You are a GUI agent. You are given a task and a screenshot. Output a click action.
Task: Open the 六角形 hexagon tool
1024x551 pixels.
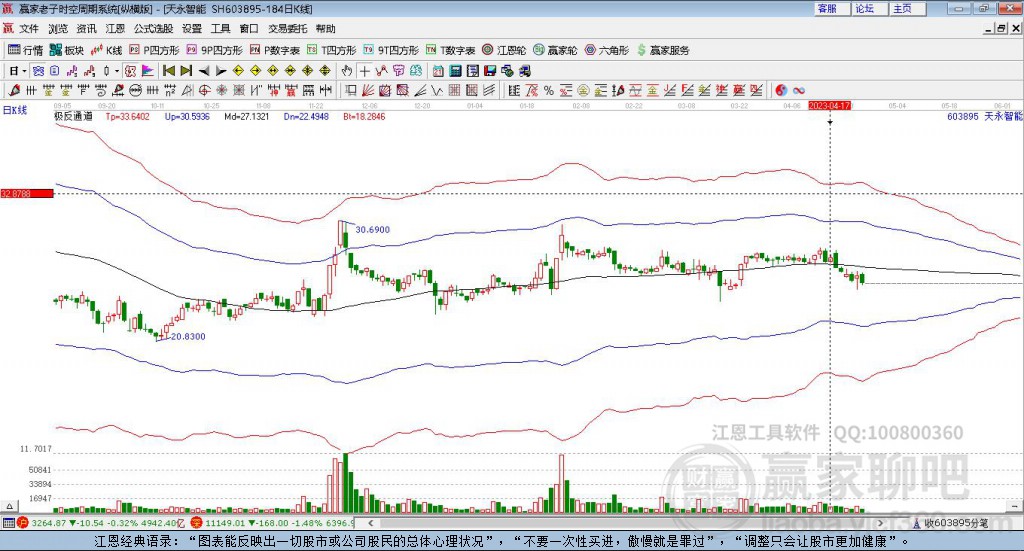(606, 50)
